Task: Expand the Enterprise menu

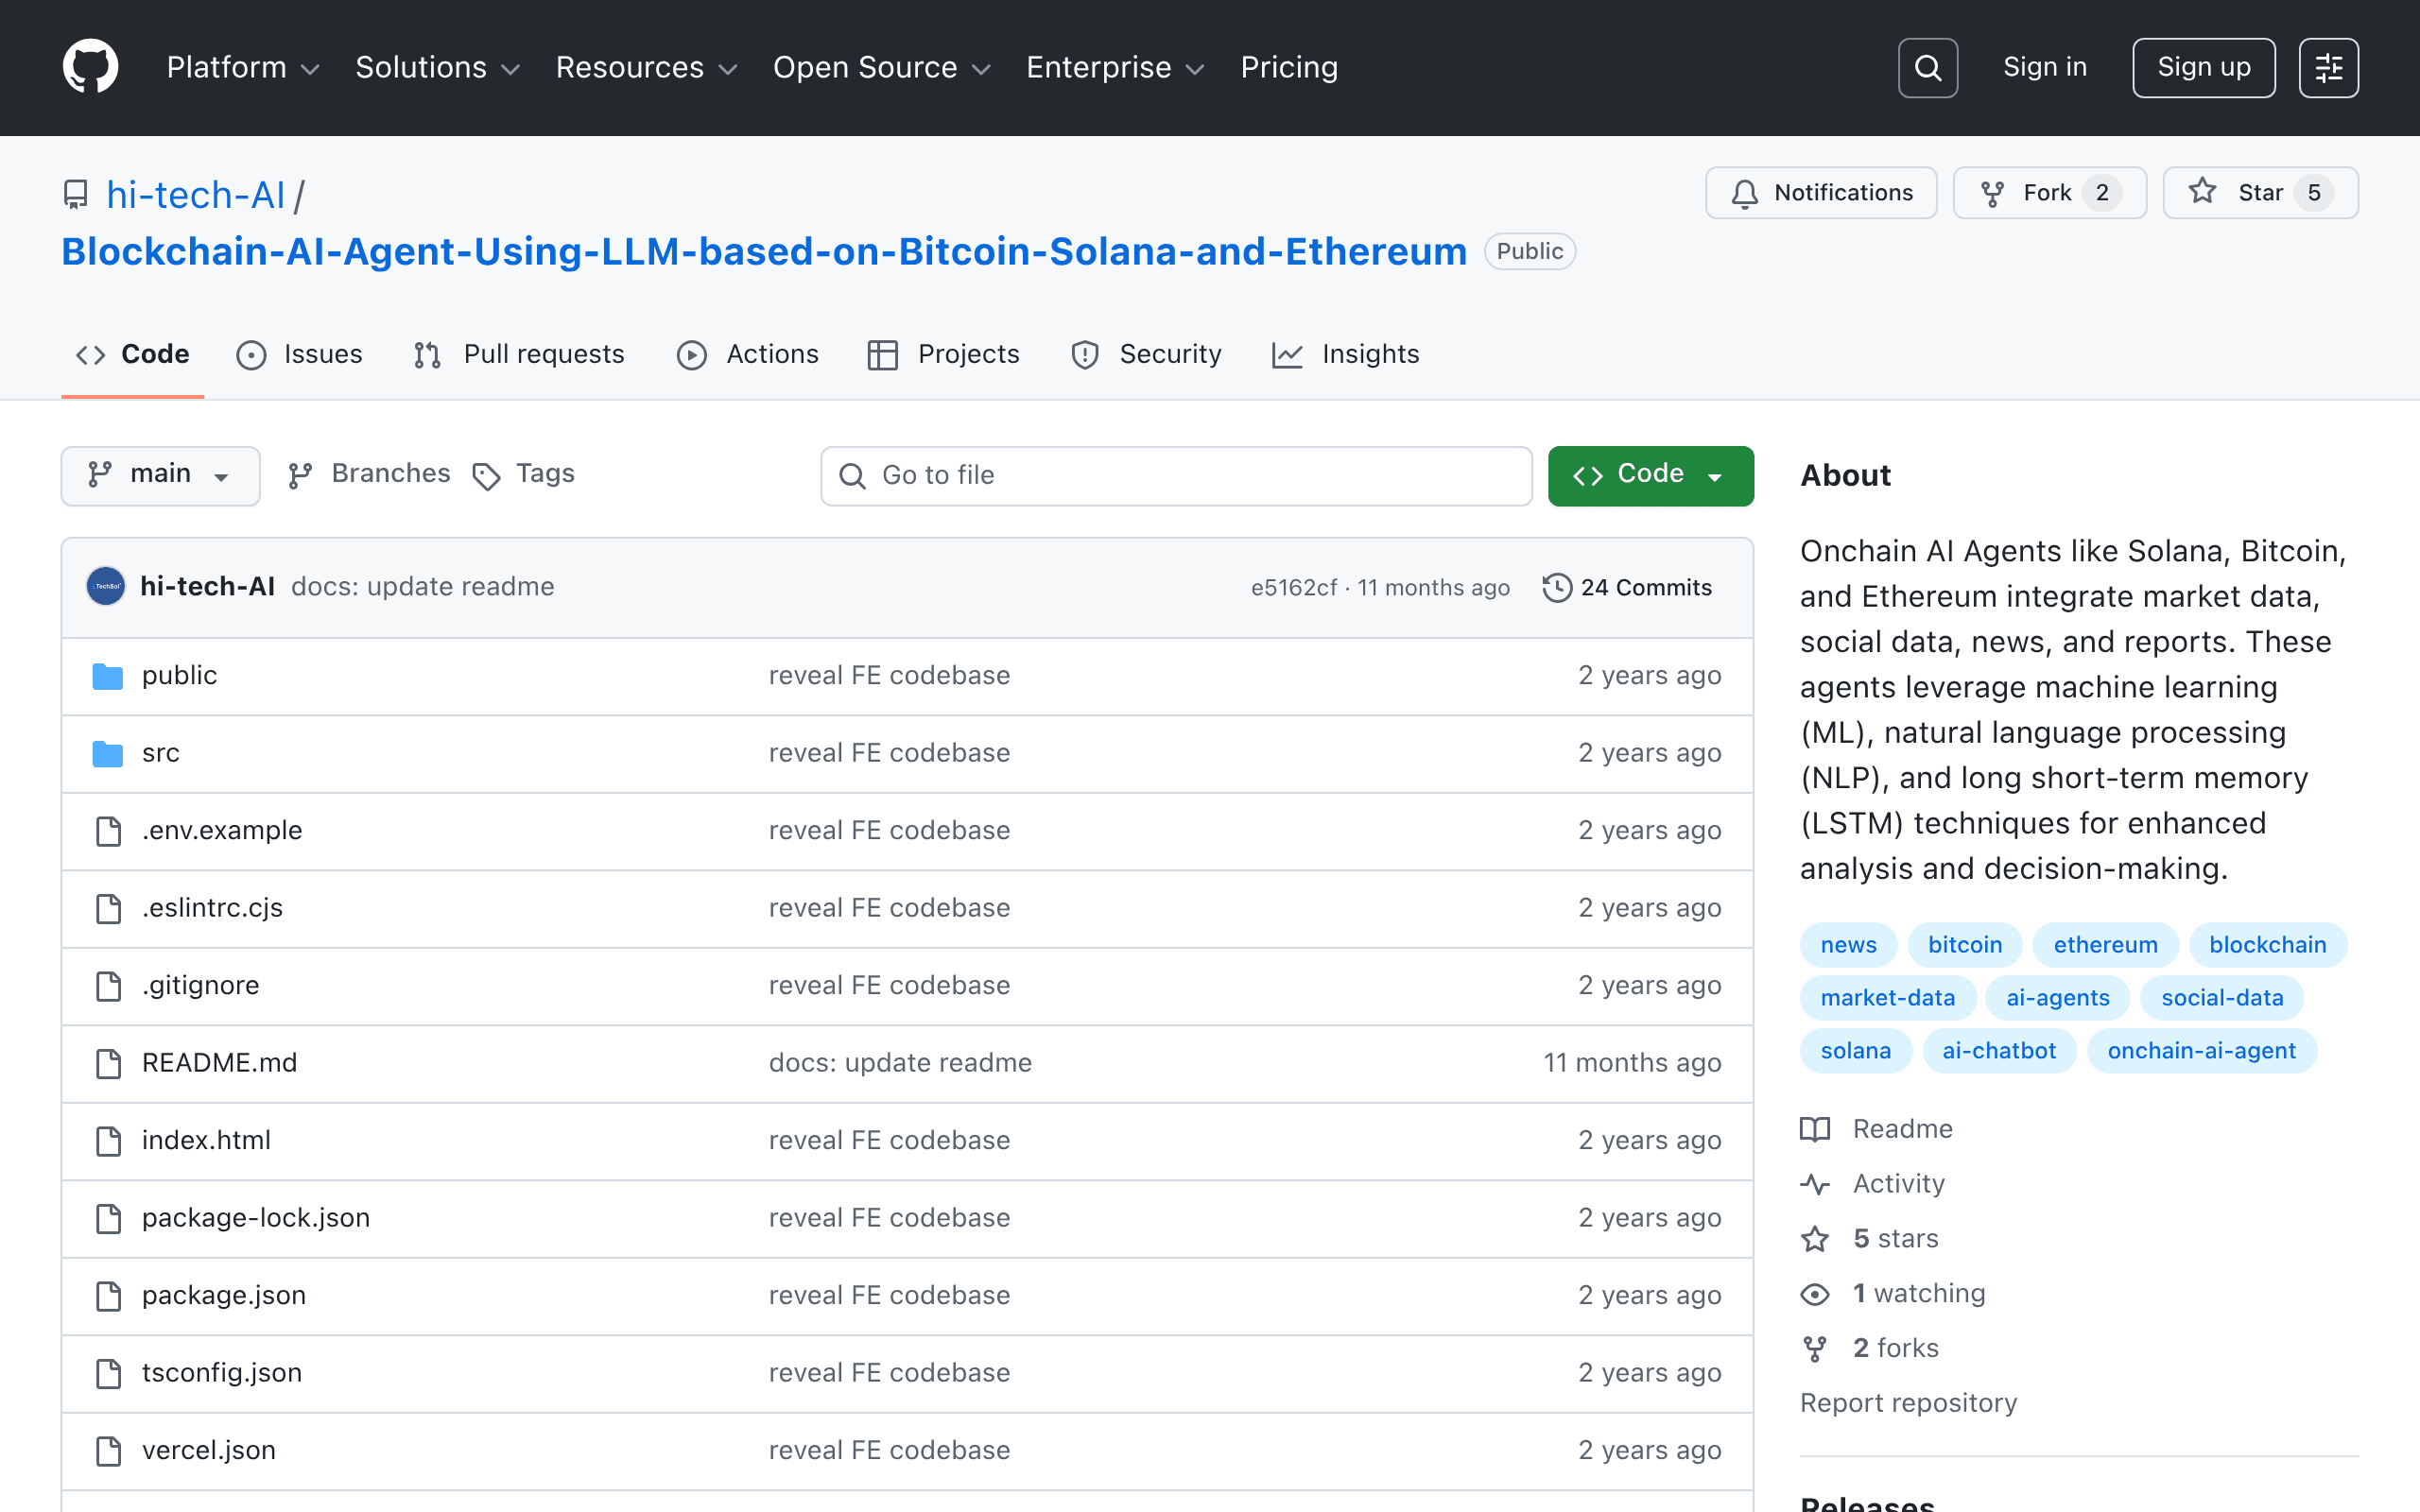Action: tap(1115, 67)
